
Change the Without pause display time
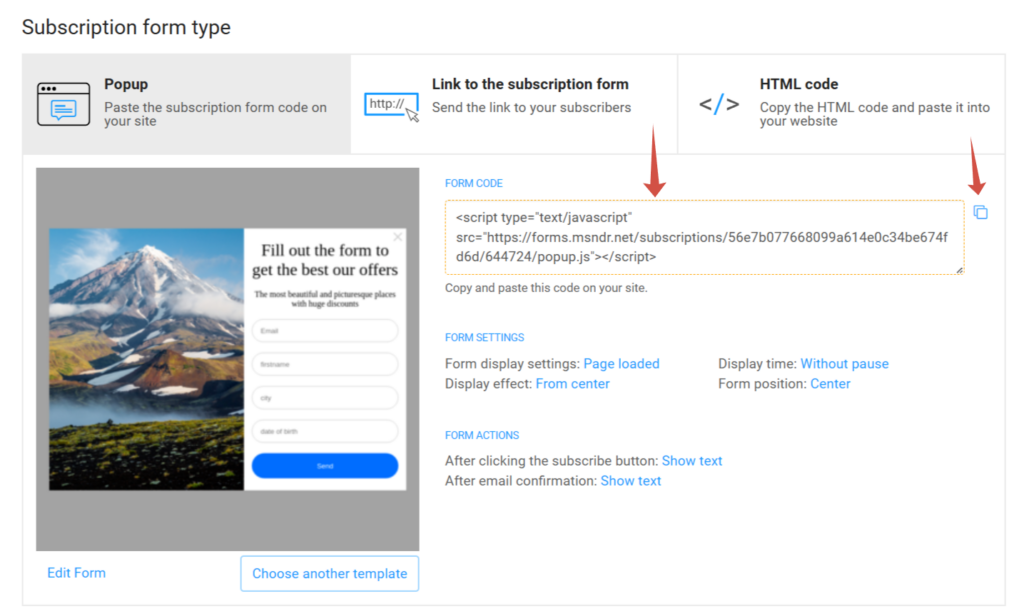click(844, 364)
